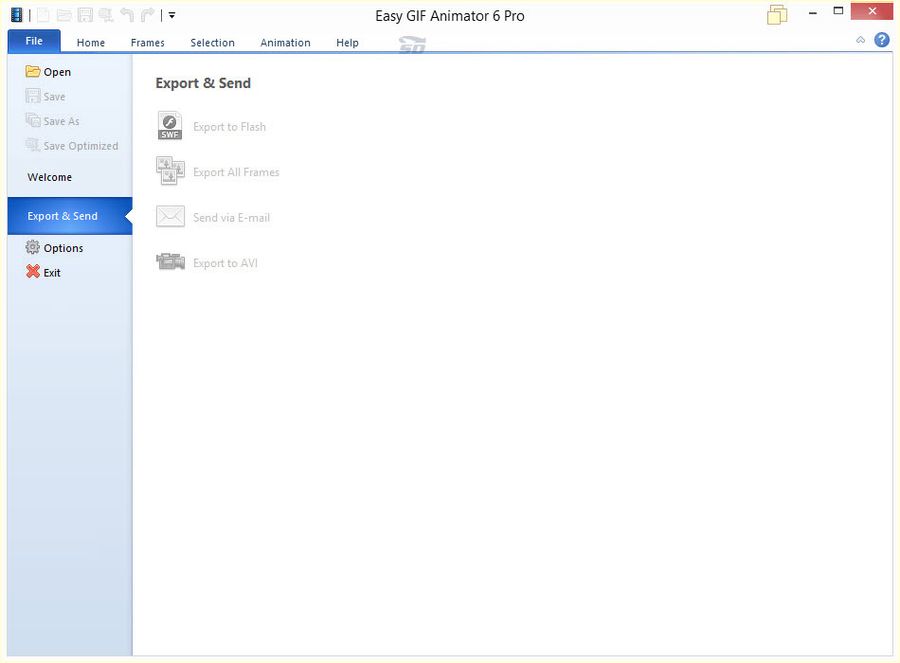Click the Save floppy icon in quick access toolbar

[85, 15]
